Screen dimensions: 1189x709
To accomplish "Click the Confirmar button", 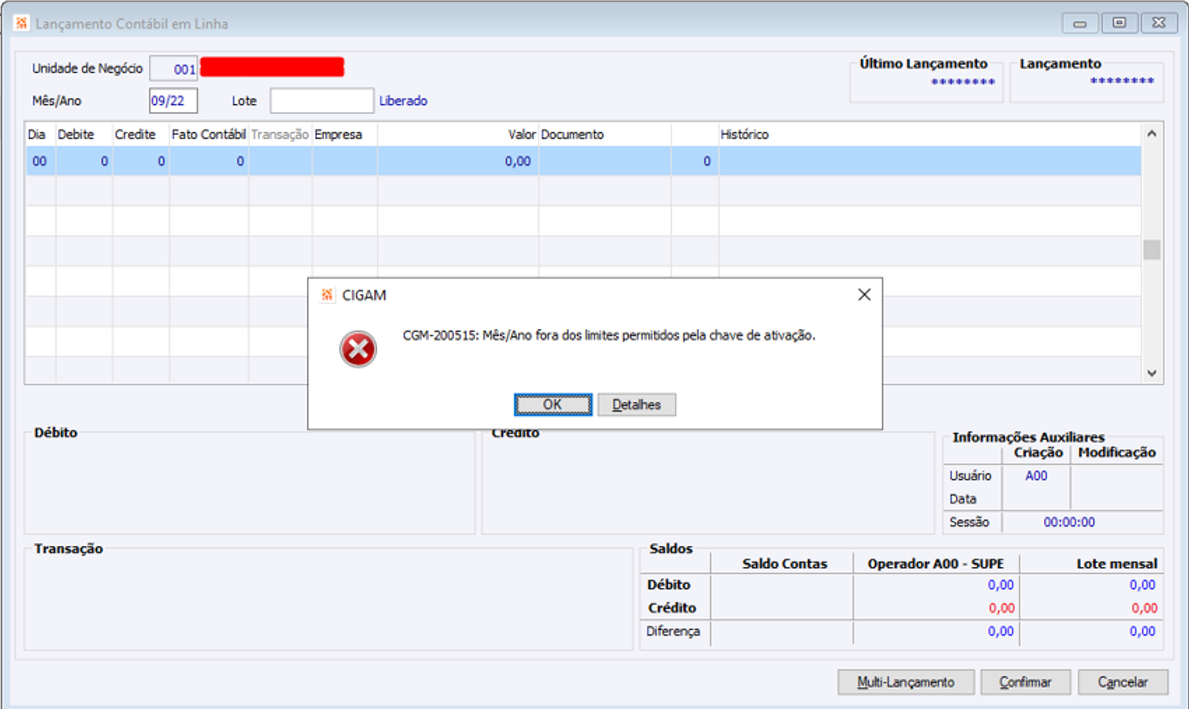I will [x=1025, y=682].
